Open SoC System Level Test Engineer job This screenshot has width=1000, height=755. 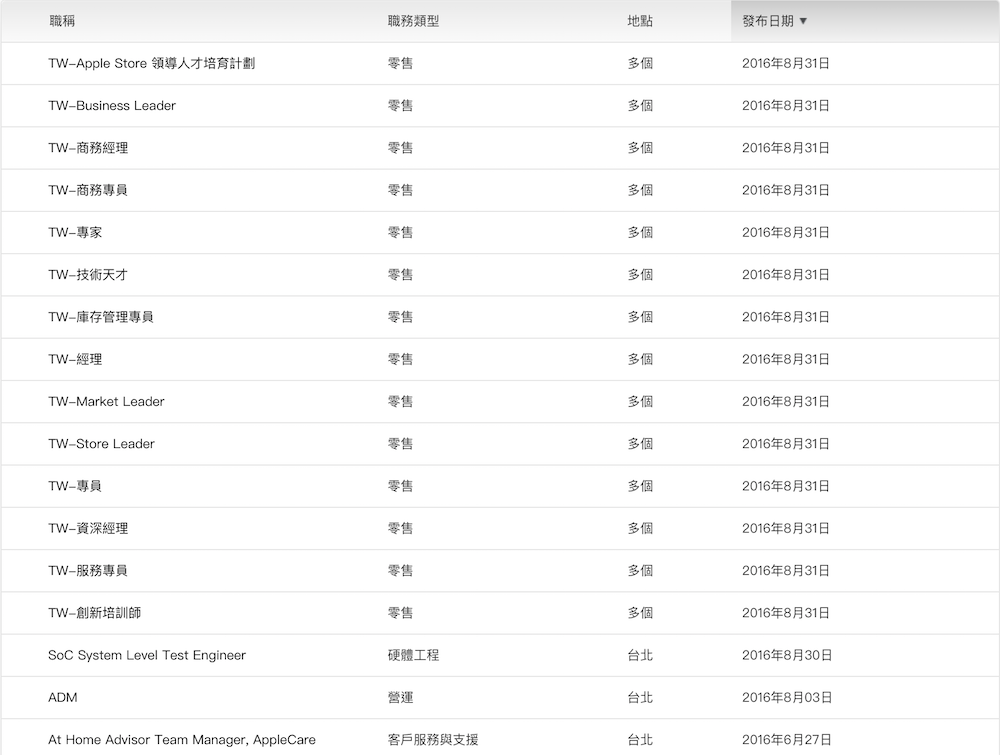147,656
